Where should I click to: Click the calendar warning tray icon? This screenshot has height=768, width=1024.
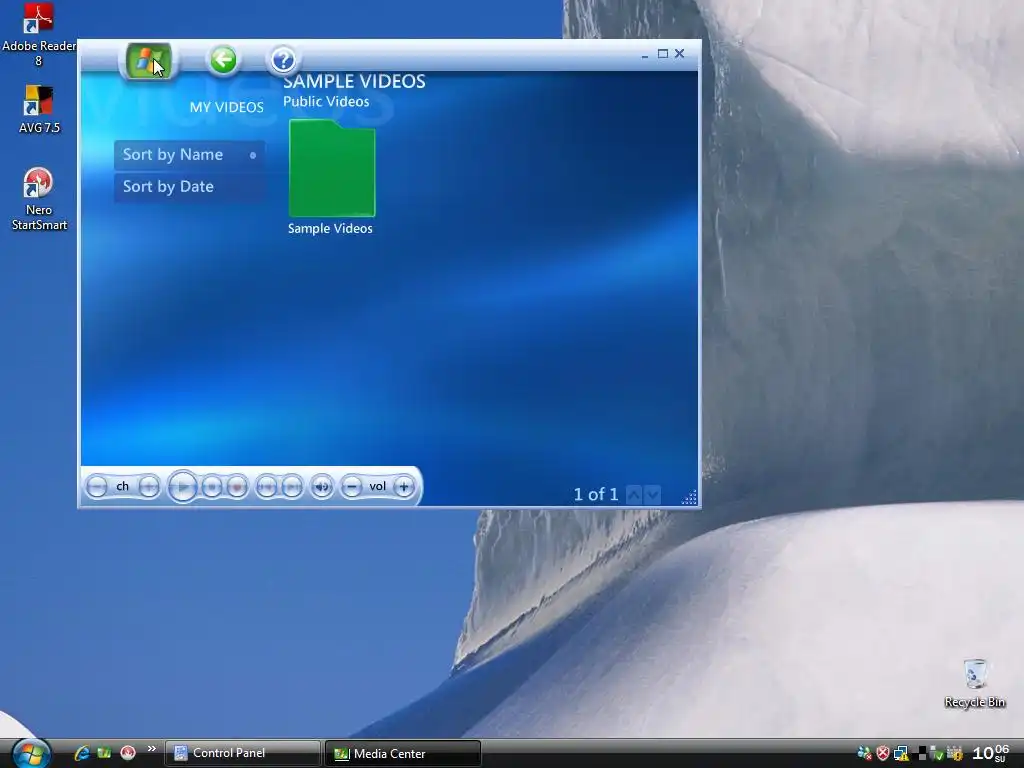[x=955, y=754]
